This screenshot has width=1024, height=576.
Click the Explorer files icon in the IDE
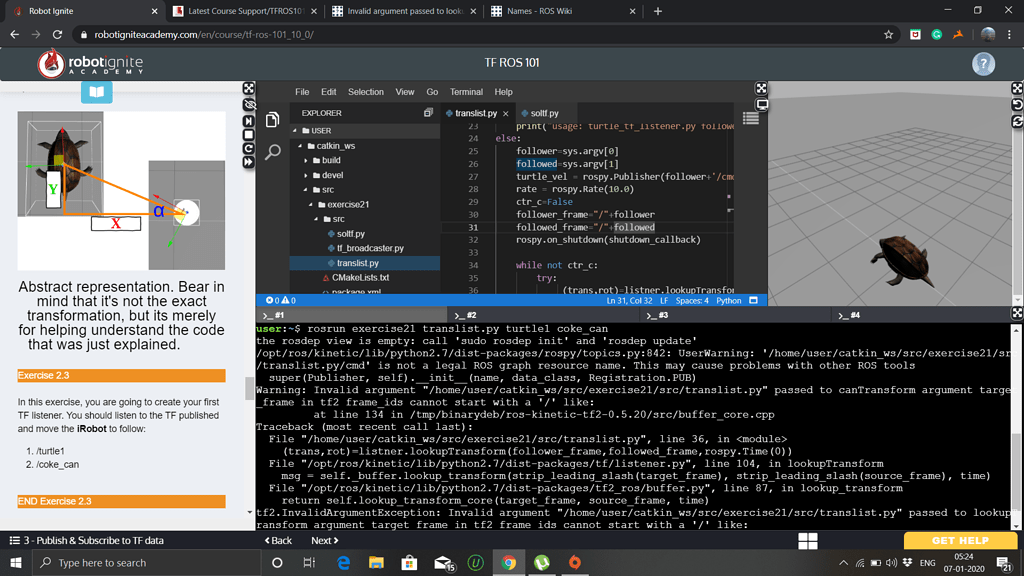coord(272,121)
